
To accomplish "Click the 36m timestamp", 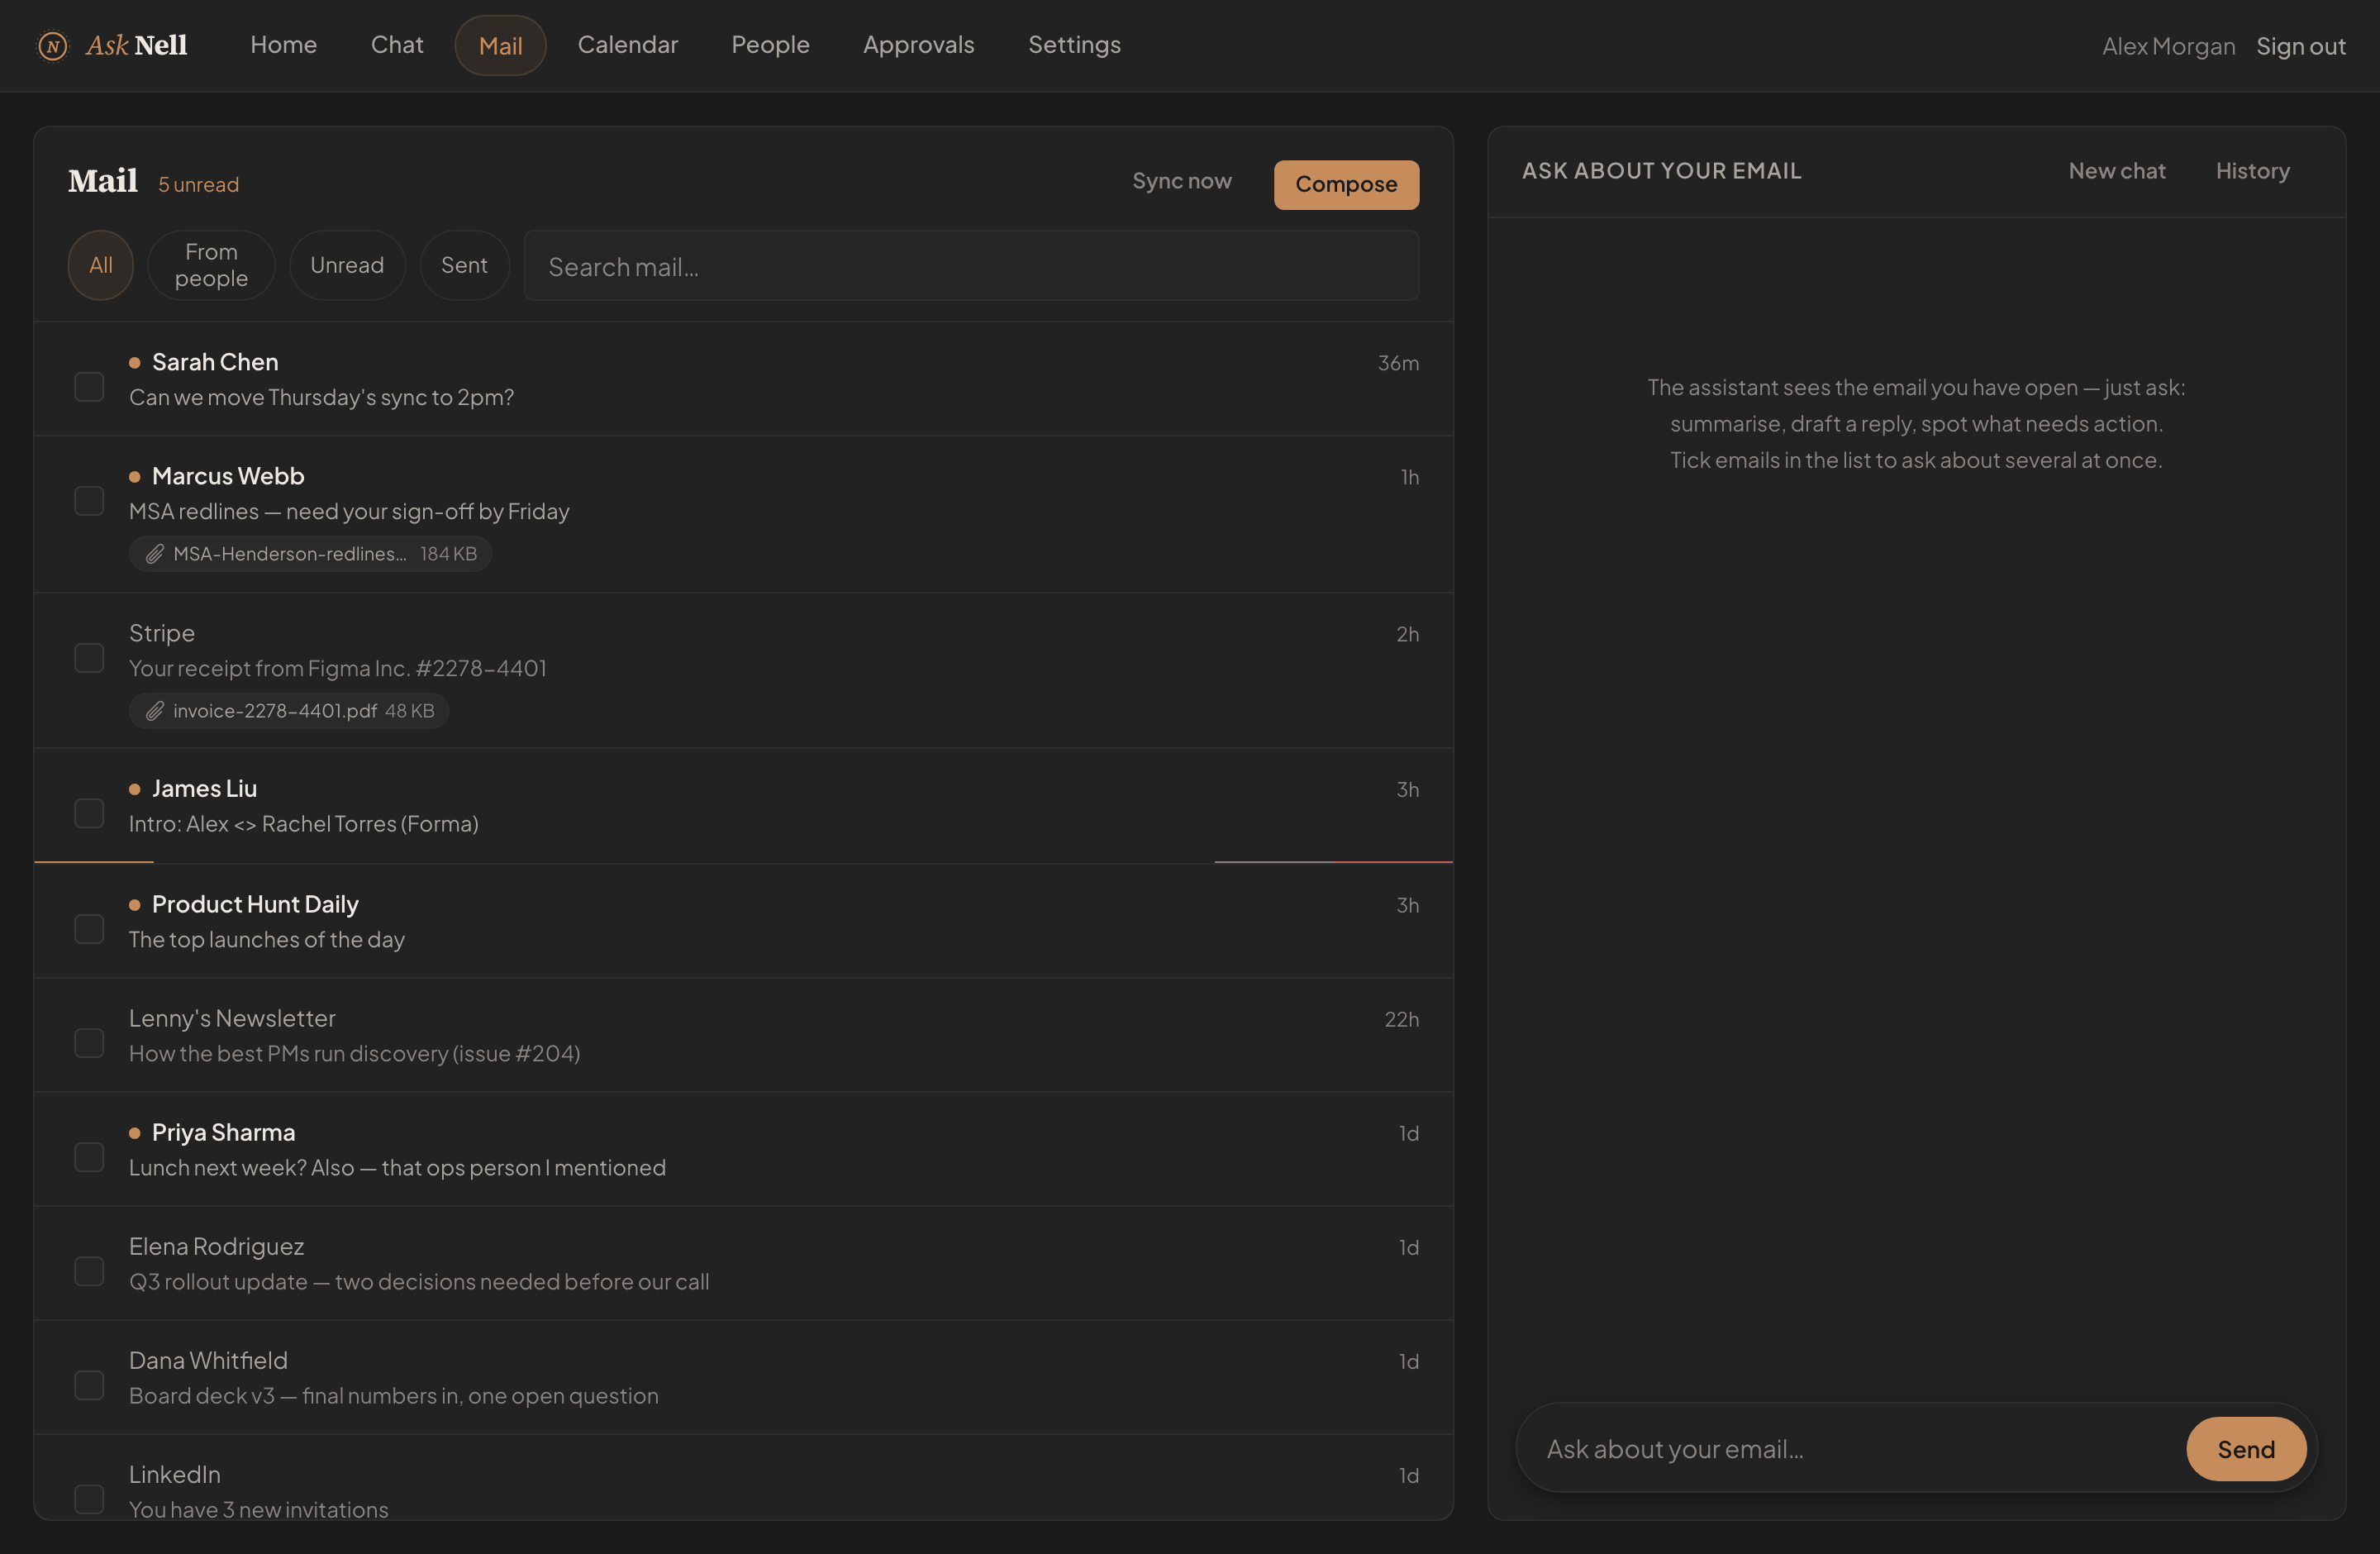I will [1398, 363].
